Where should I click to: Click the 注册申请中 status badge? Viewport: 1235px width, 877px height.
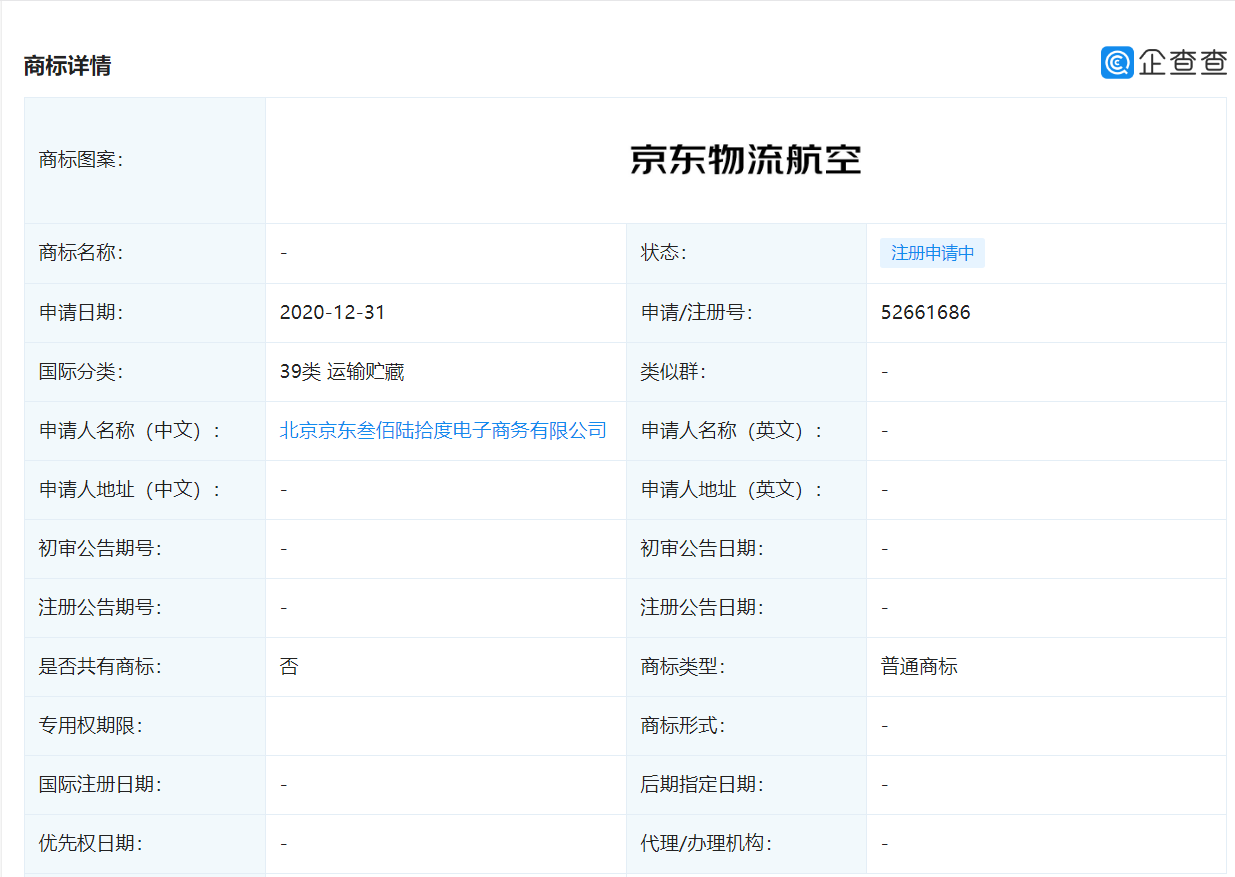[x=932, y=253]
